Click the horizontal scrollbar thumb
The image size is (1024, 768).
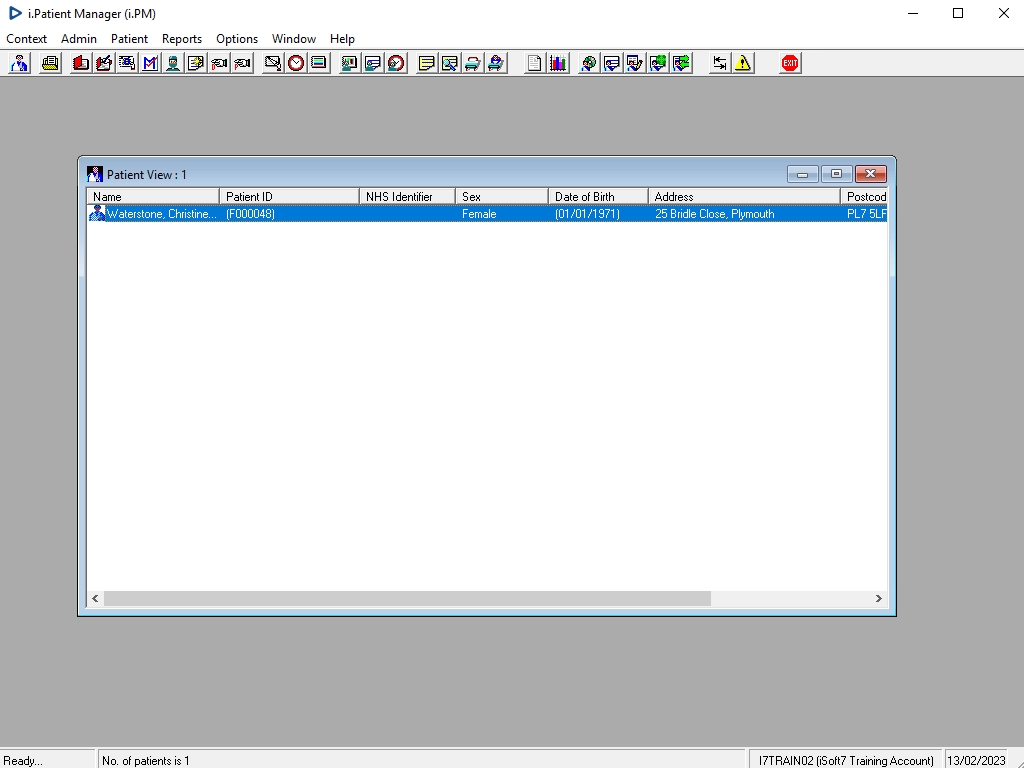[407, 598]
